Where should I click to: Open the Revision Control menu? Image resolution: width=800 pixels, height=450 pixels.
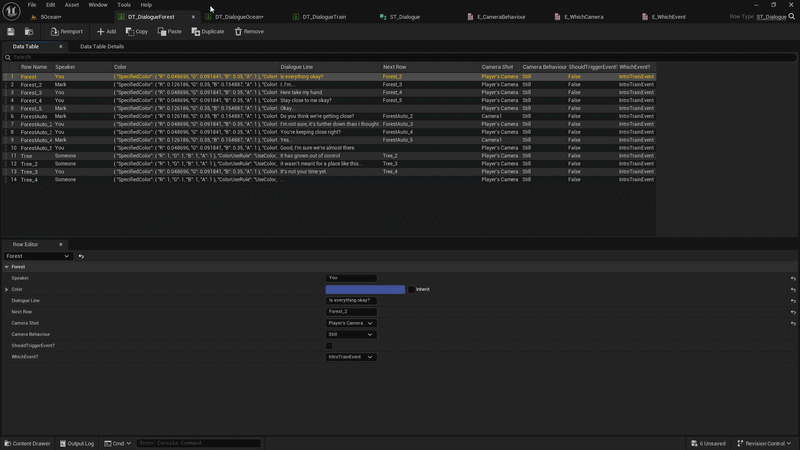[x=765, y=443]
